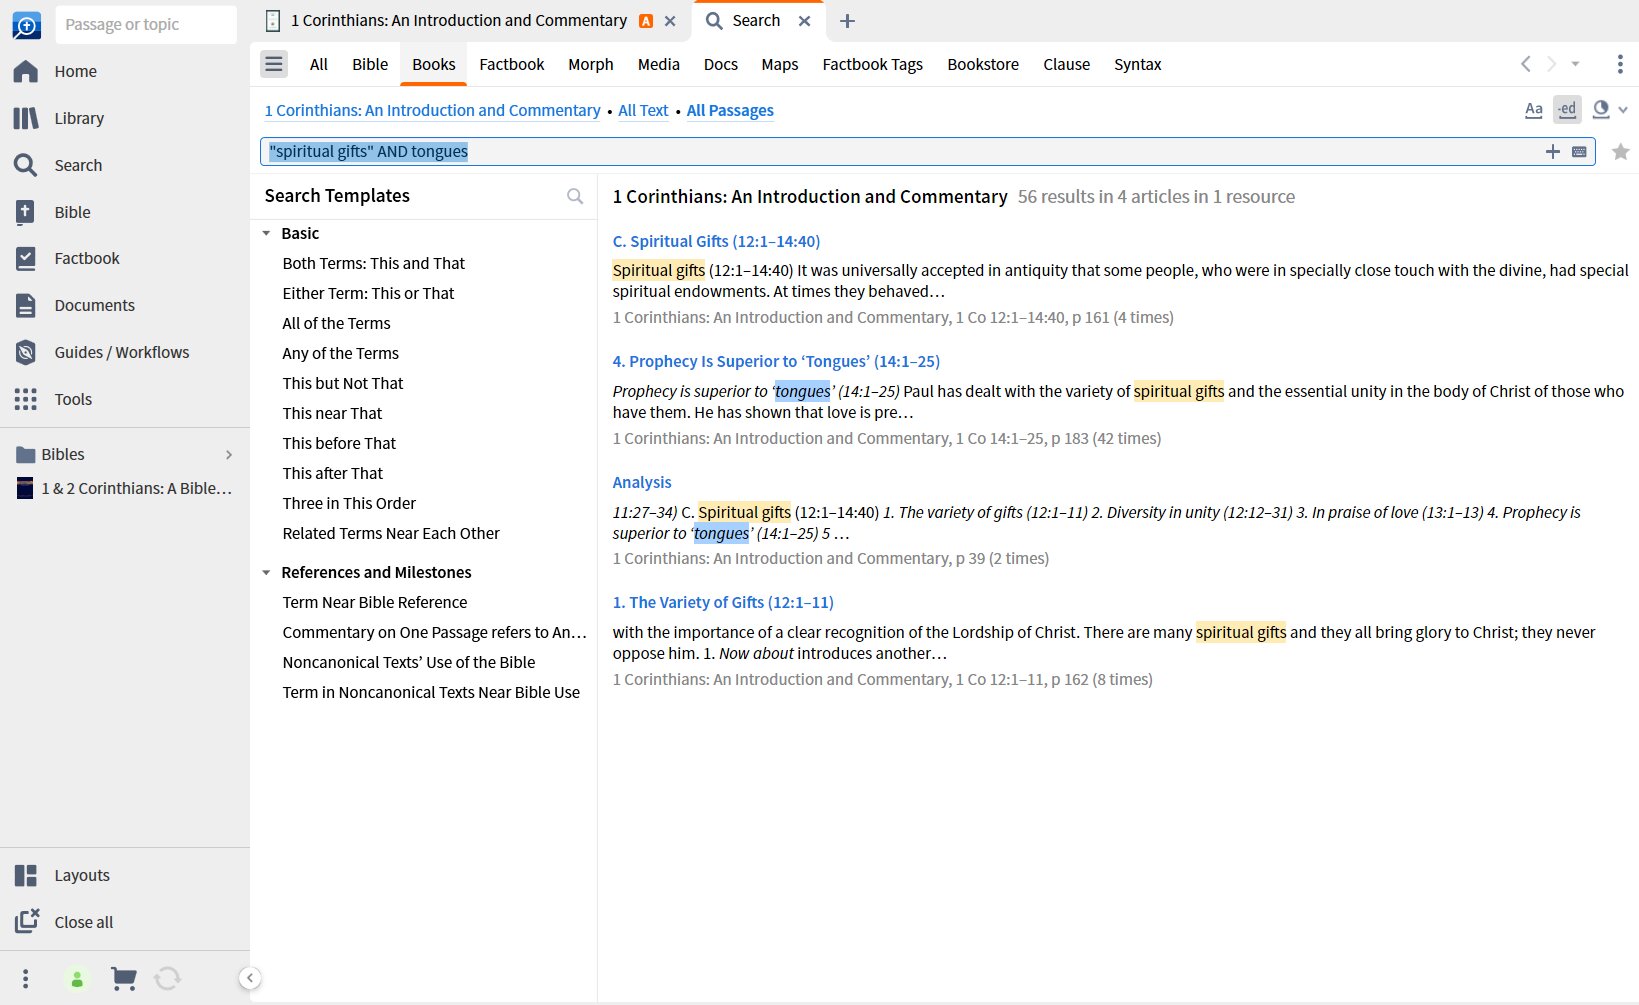The height and width of the screenshot is (1005, 1639).
Task: Select template Term Near Bible Reference
Action: 375,602
